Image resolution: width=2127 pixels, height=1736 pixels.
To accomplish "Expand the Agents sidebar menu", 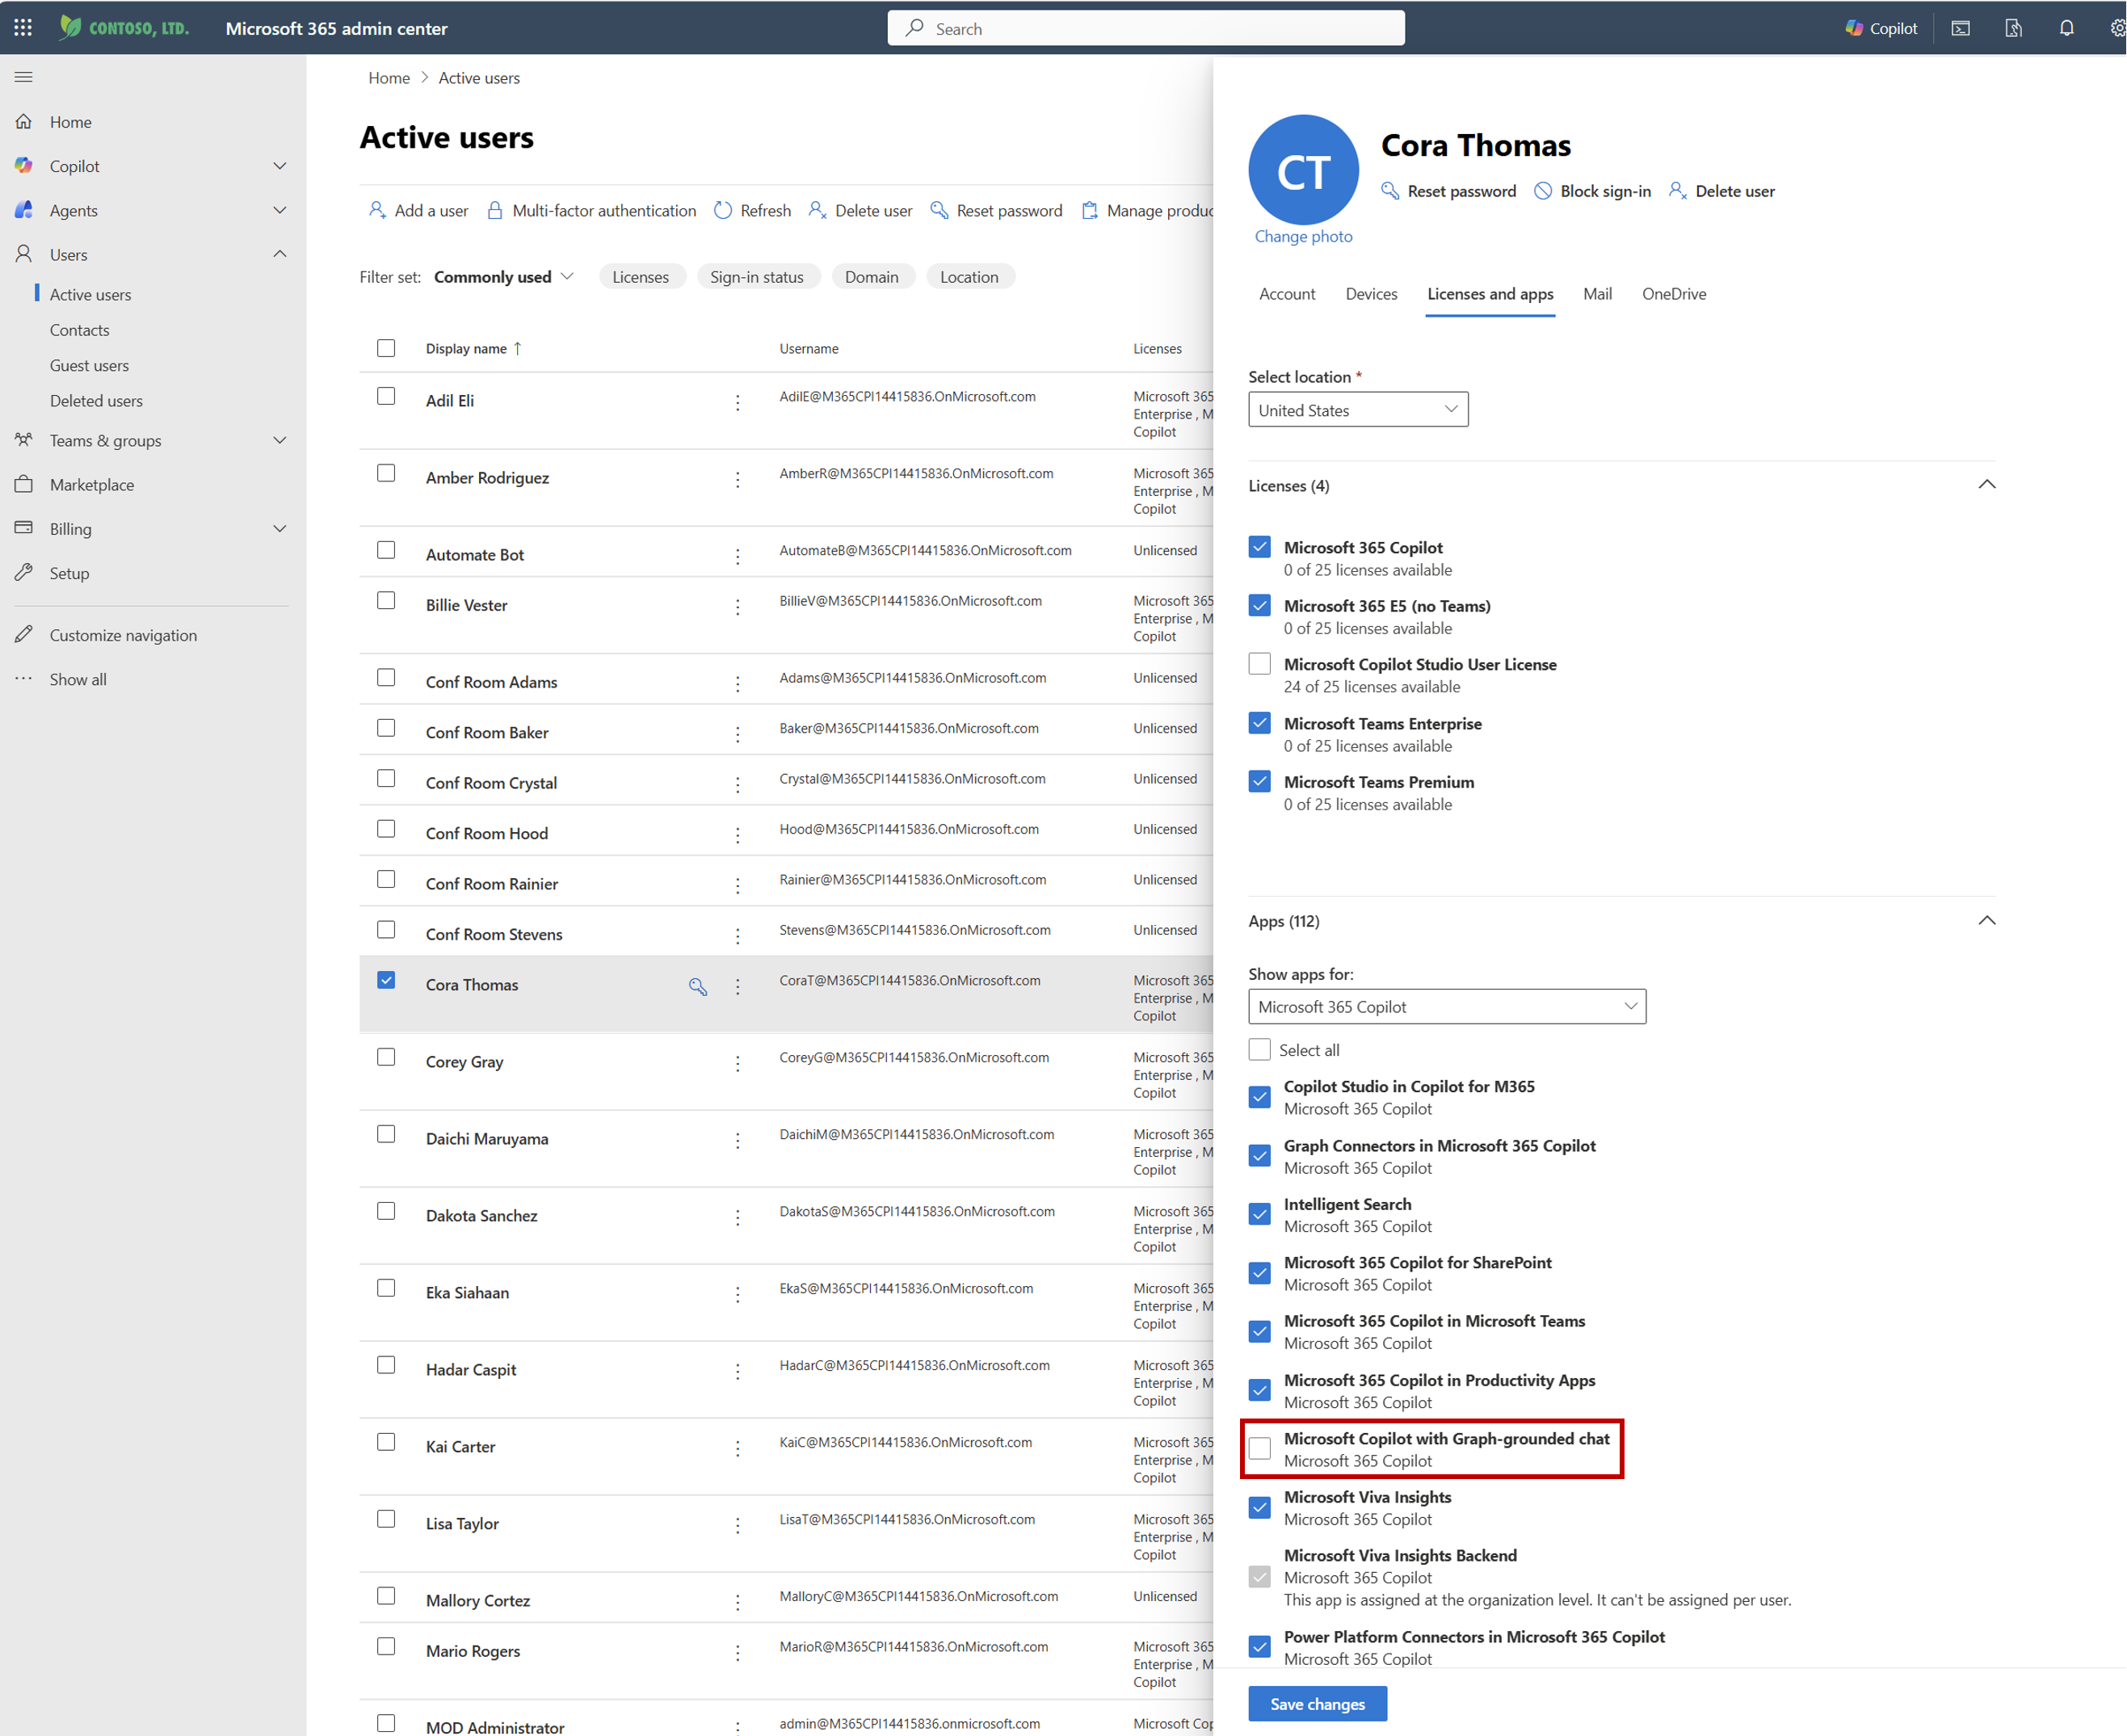I will tap(280, 210).
